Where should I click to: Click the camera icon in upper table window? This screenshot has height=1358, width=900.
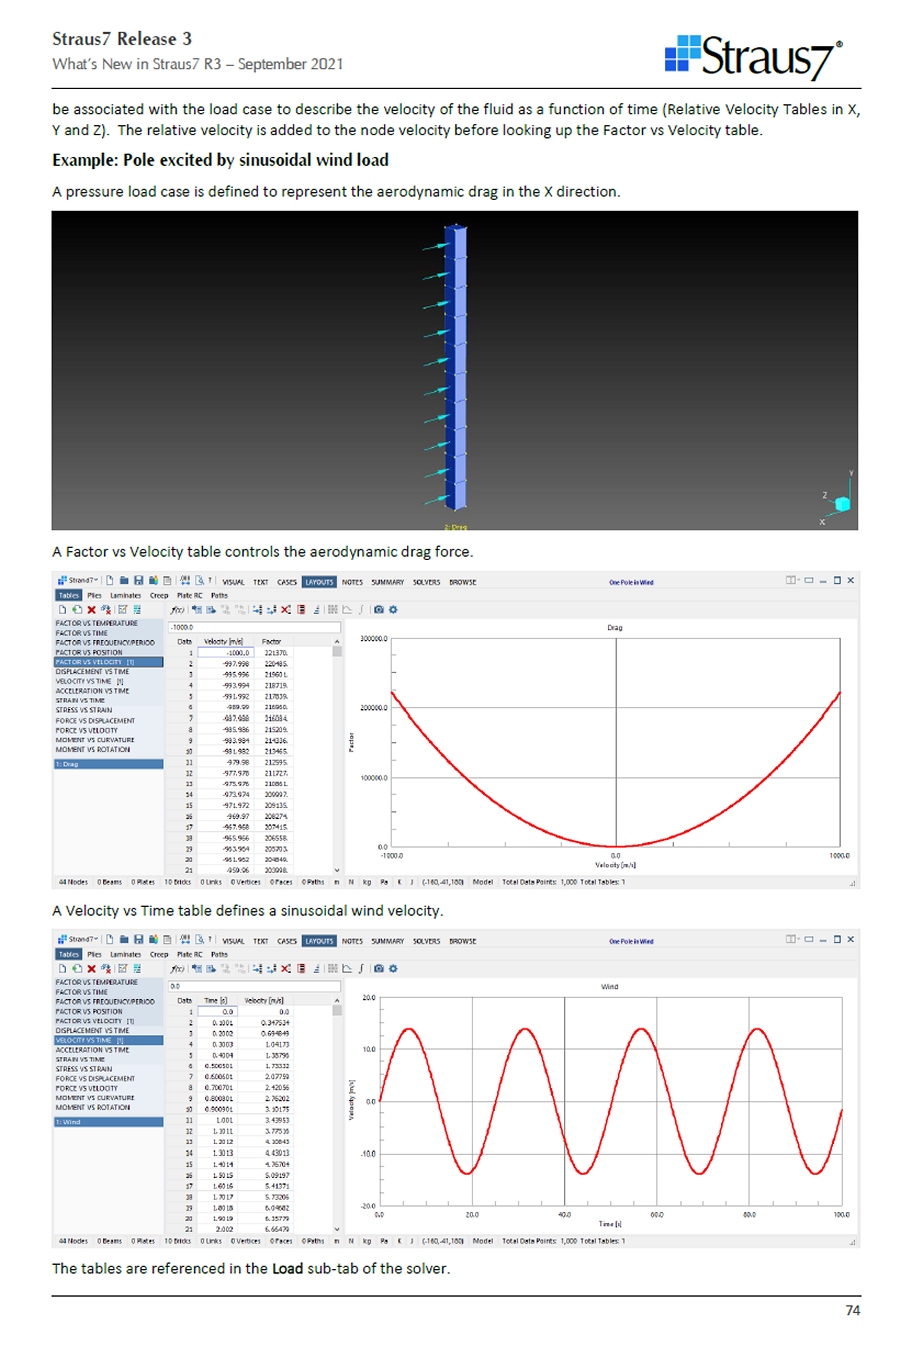[x=379, y=609]
